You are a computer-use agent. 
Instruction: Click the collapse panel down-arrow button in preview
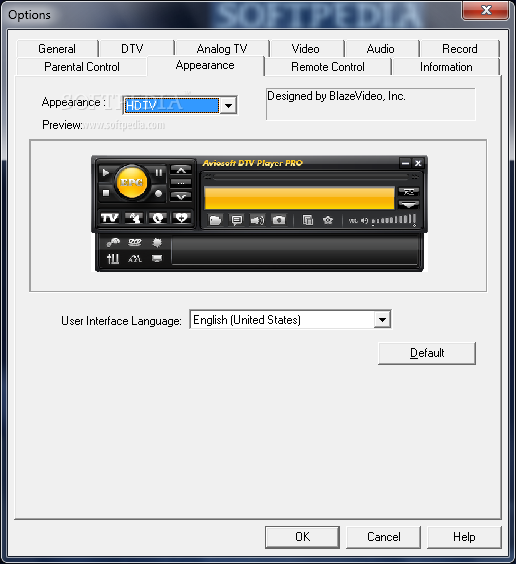(x=409, y=205)
